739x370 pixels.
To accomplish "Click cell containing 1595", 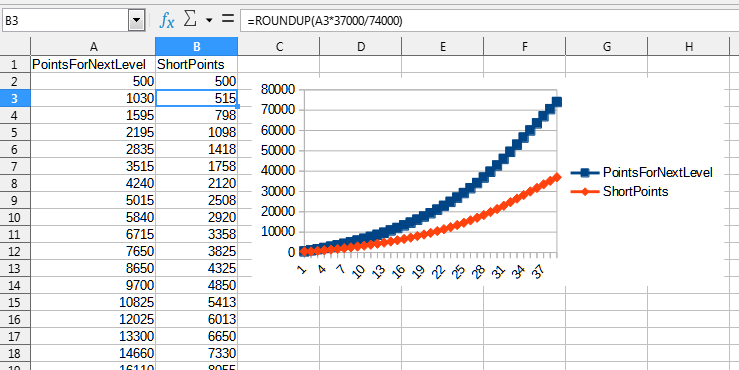I will click(93, 115).
